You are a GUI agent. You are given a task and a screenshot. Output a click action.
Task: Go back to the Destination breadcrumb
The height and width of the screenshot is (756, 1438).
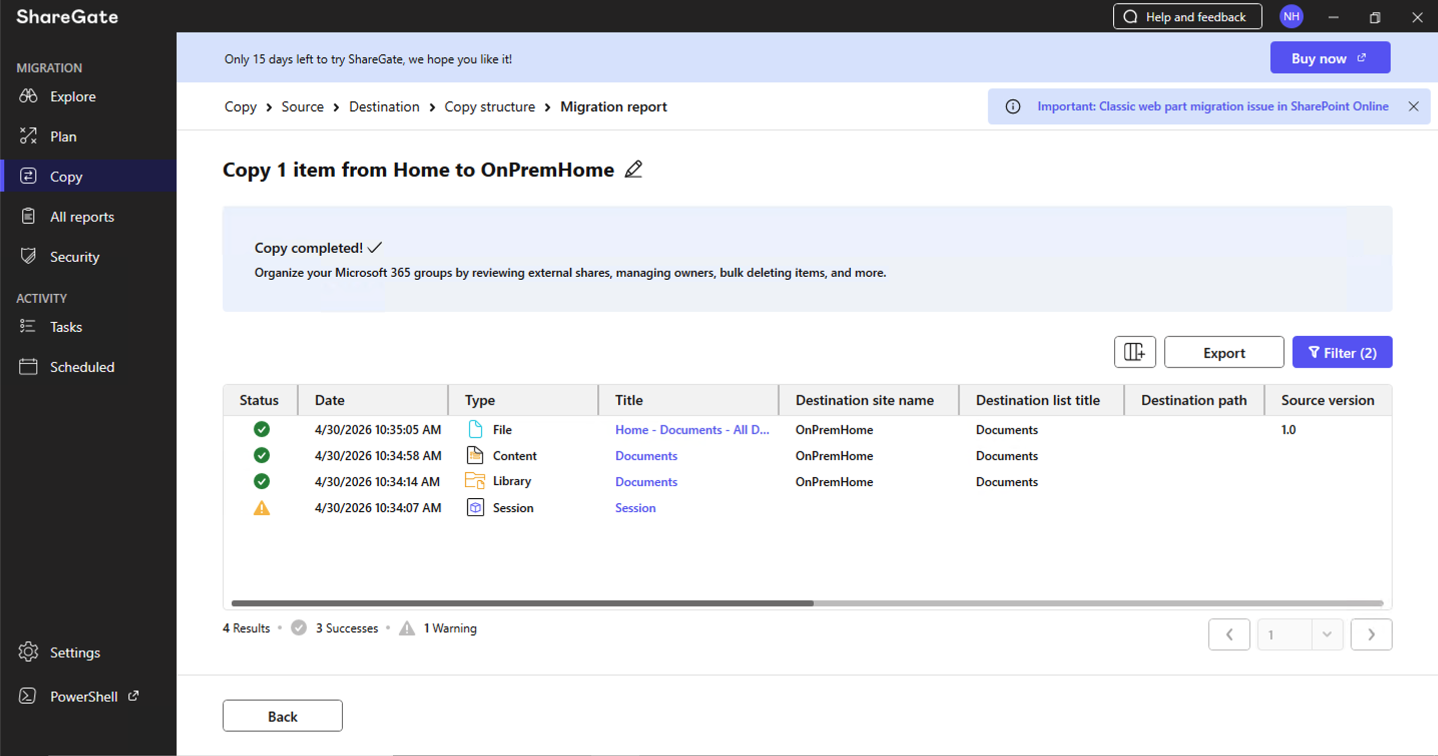coord(384,106)
